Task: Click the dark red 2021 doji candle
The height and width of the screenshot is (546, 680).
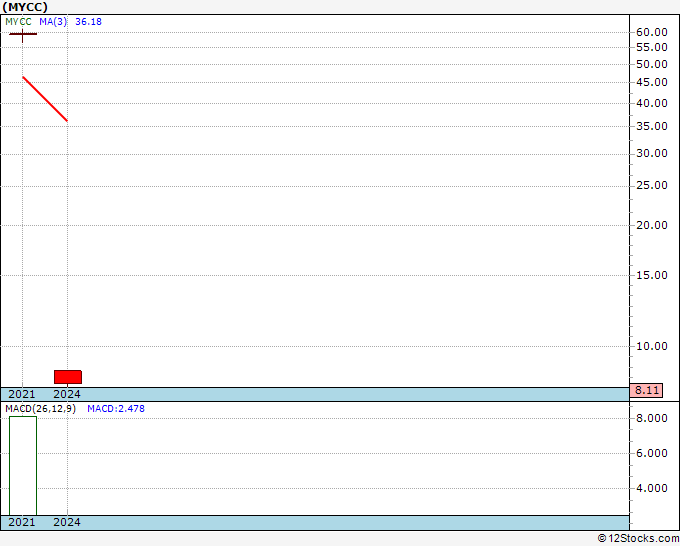Action: [23, 34]
